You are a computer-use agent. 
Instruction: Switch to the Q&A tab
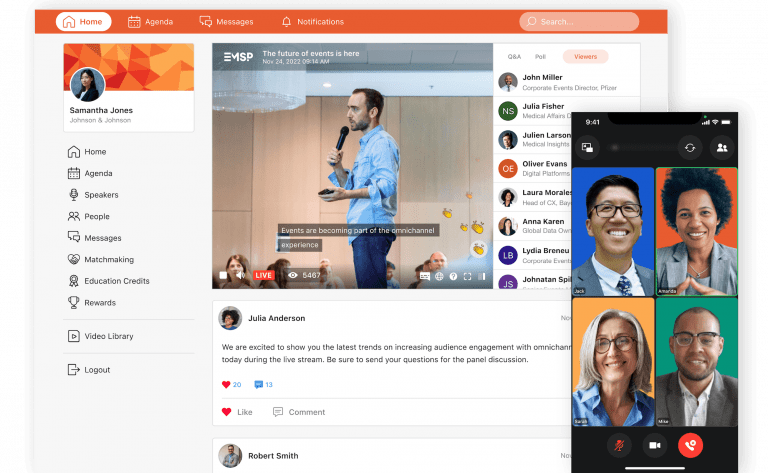515,57
